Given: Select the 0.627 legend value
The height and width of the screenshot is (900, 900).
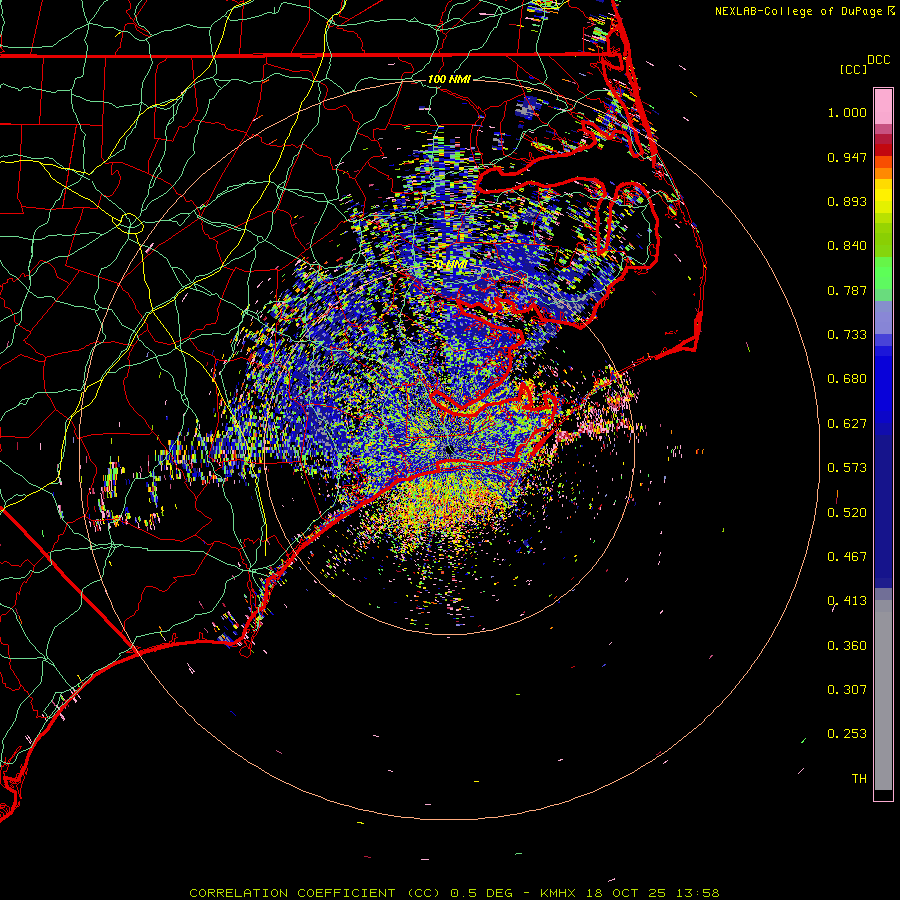Looking at the screenshot, I should (x=847, y=424).
